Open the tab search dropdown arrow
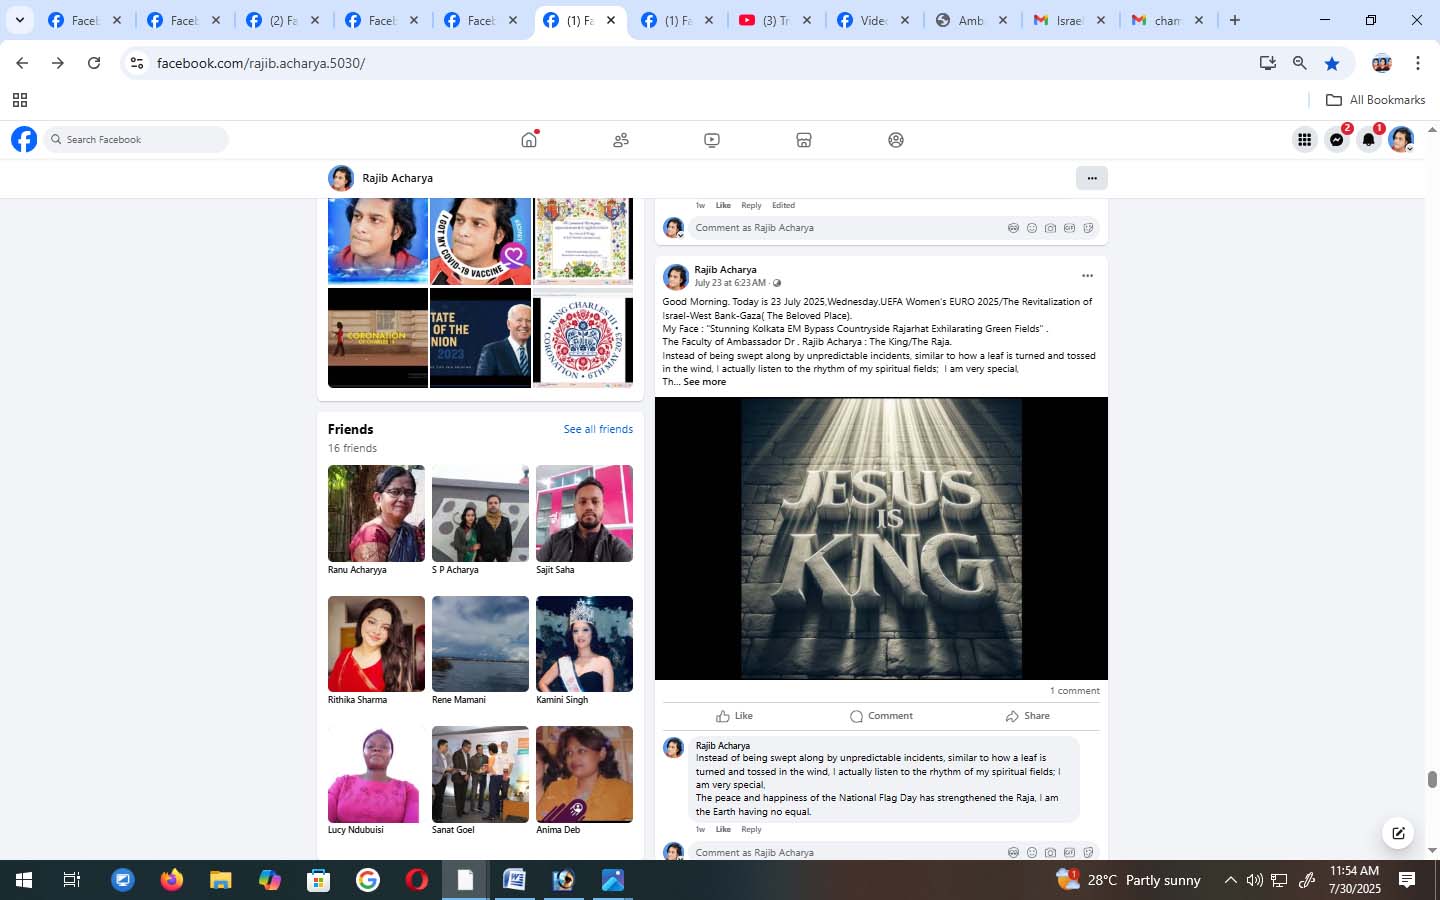Screen dimensions: 1440x900 tap(19, 20)
